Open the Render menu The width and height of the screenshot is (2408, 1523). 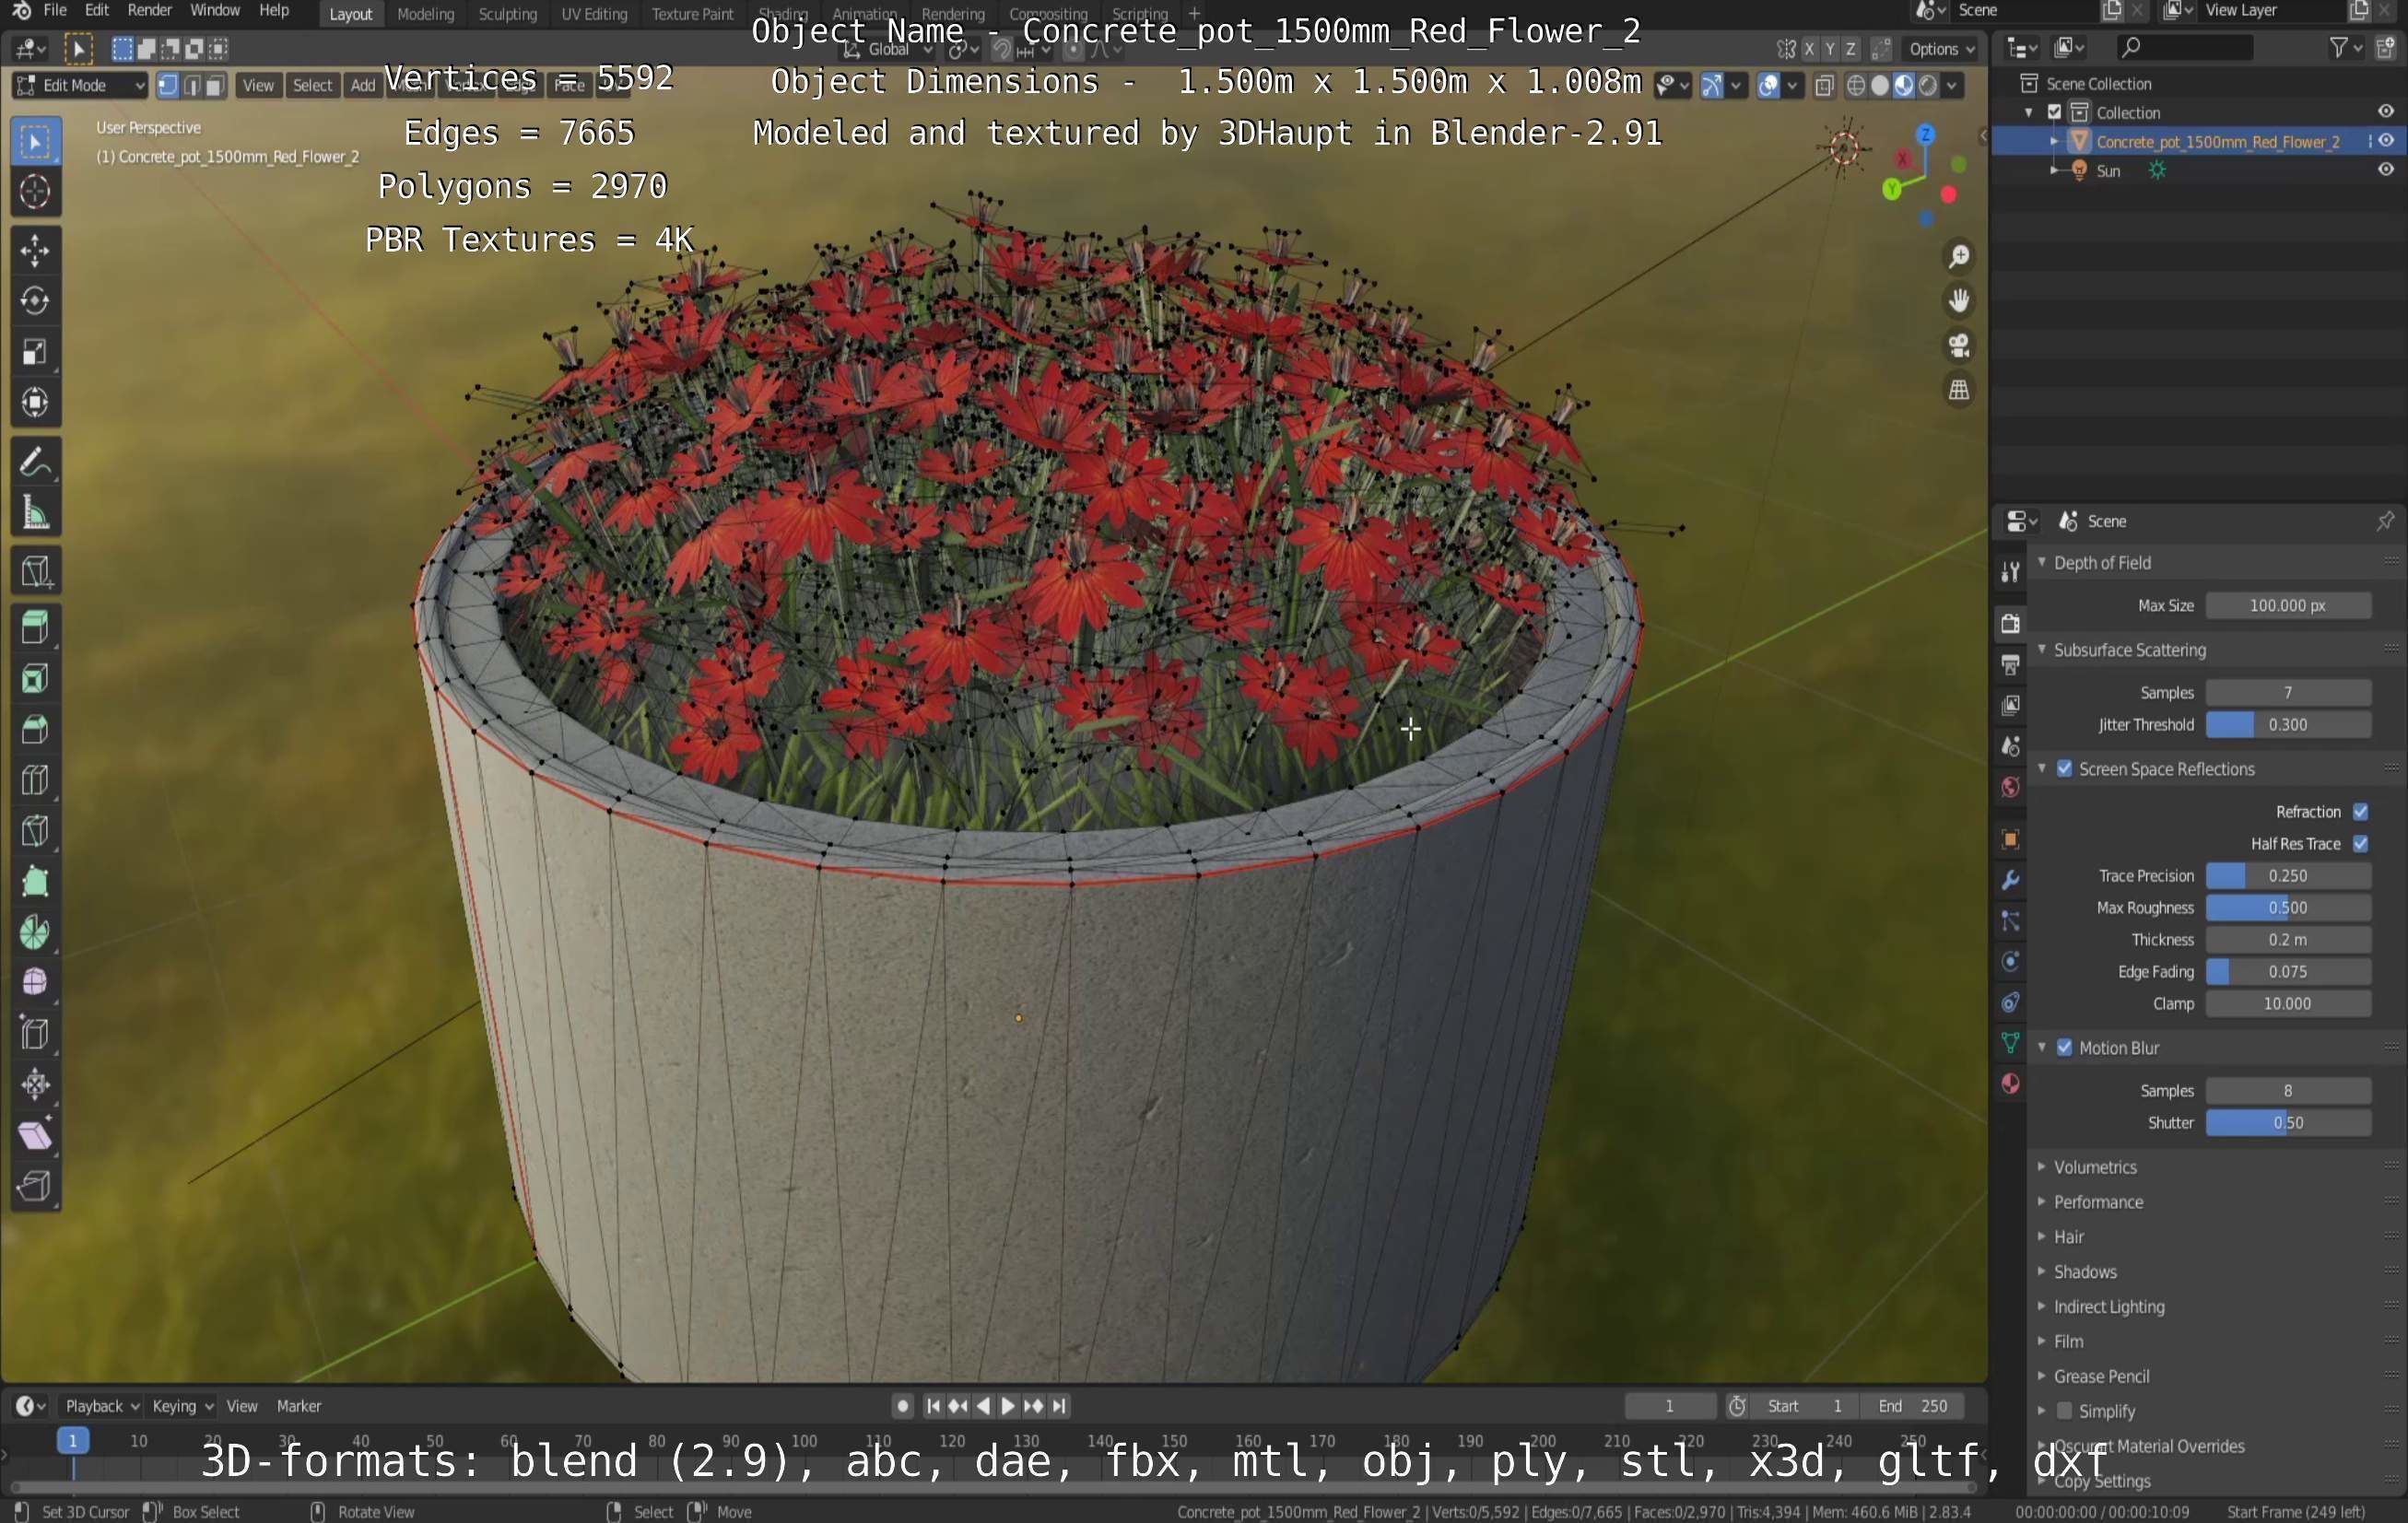pyautogui.click(x=150, y=10)
